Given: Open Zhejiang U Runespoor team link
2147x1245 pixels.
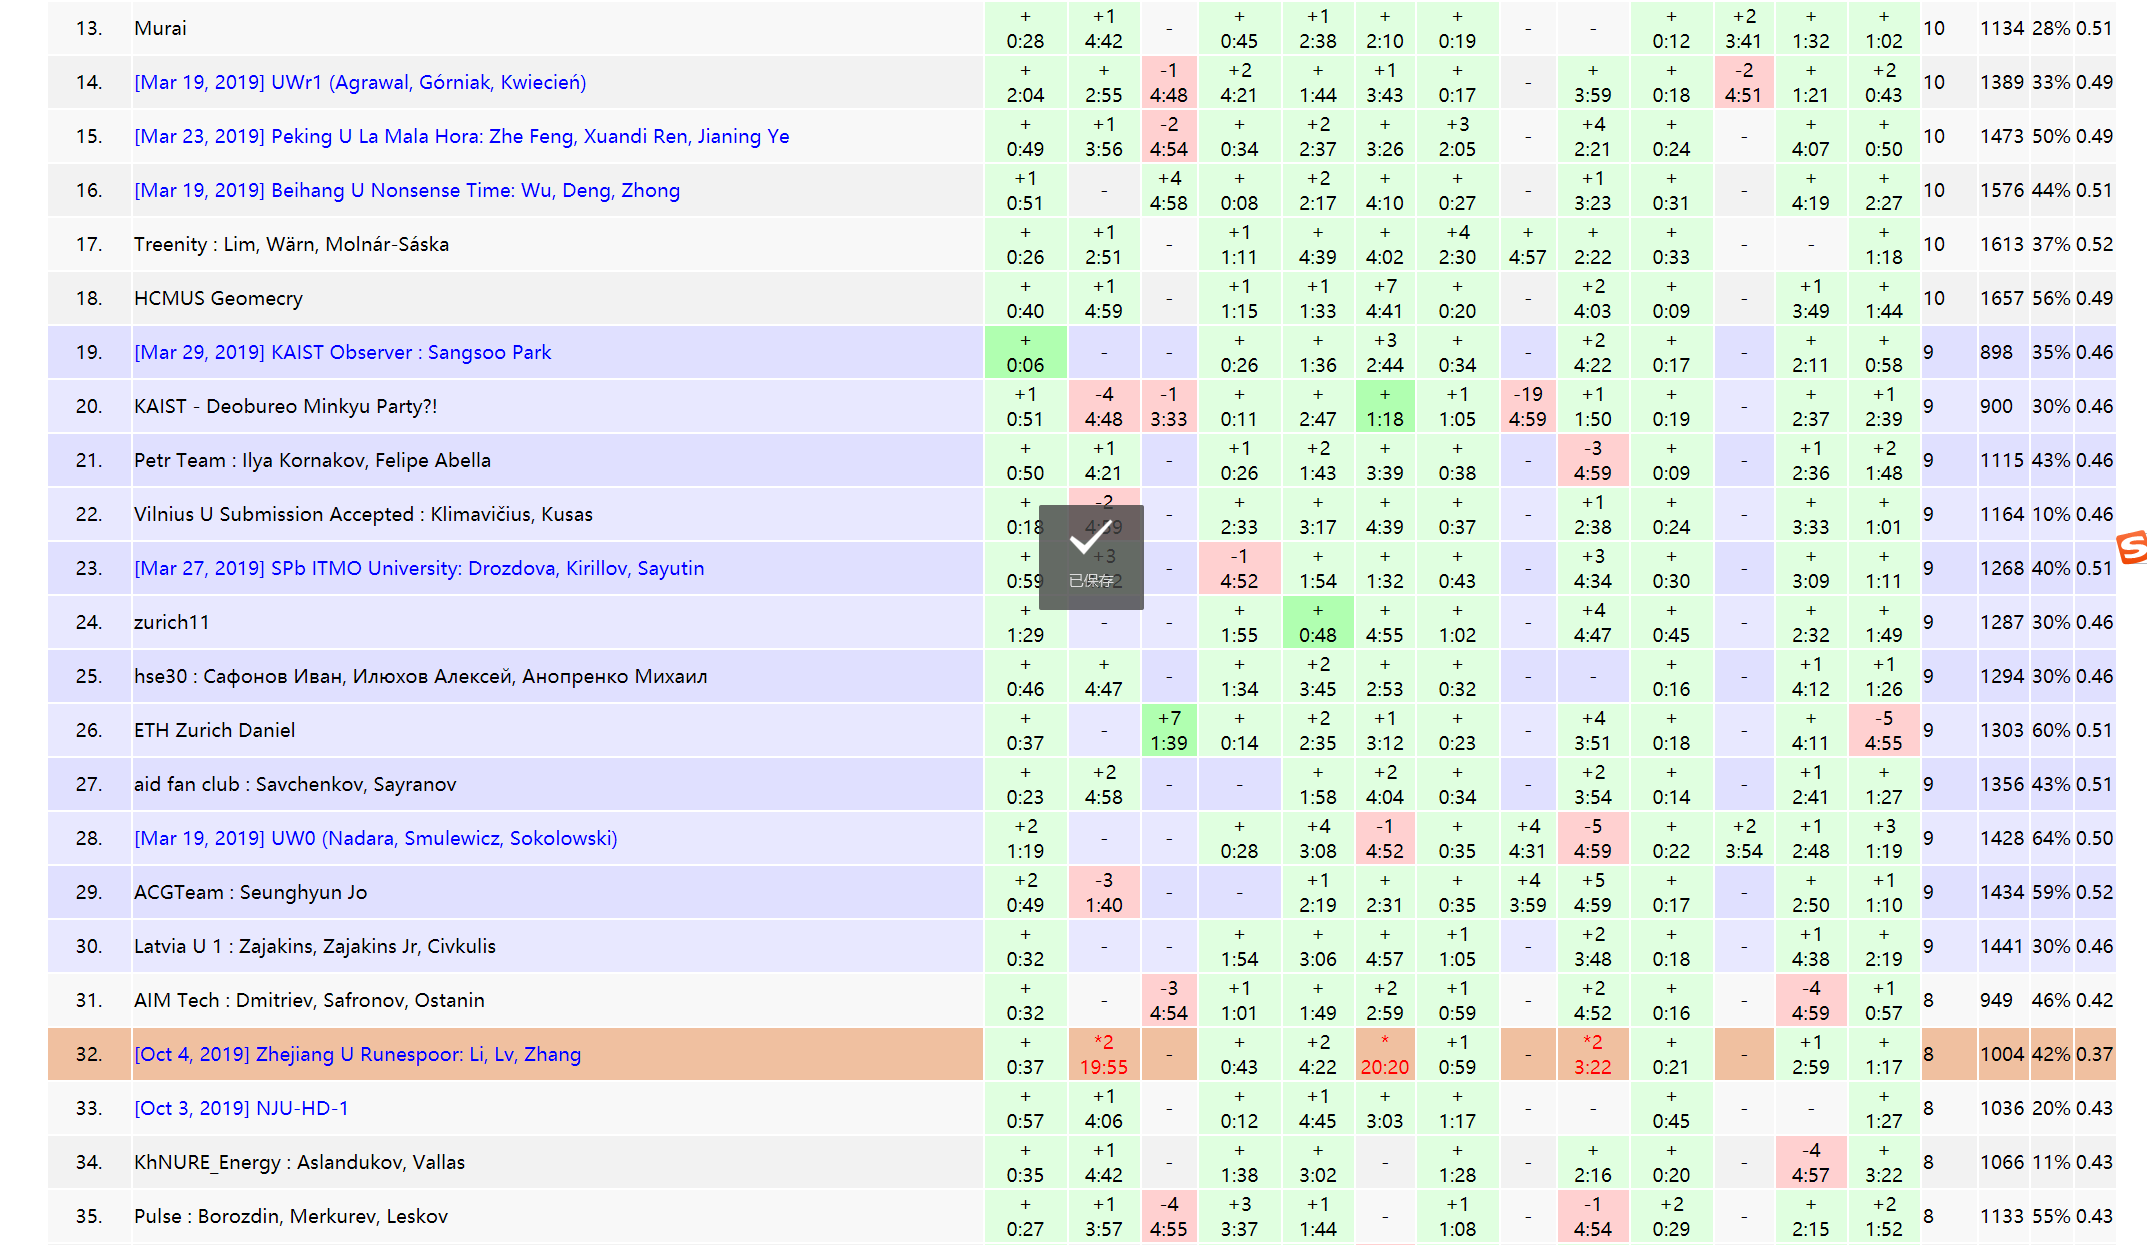Looking at the screenshot, I should click(357, 1054).
